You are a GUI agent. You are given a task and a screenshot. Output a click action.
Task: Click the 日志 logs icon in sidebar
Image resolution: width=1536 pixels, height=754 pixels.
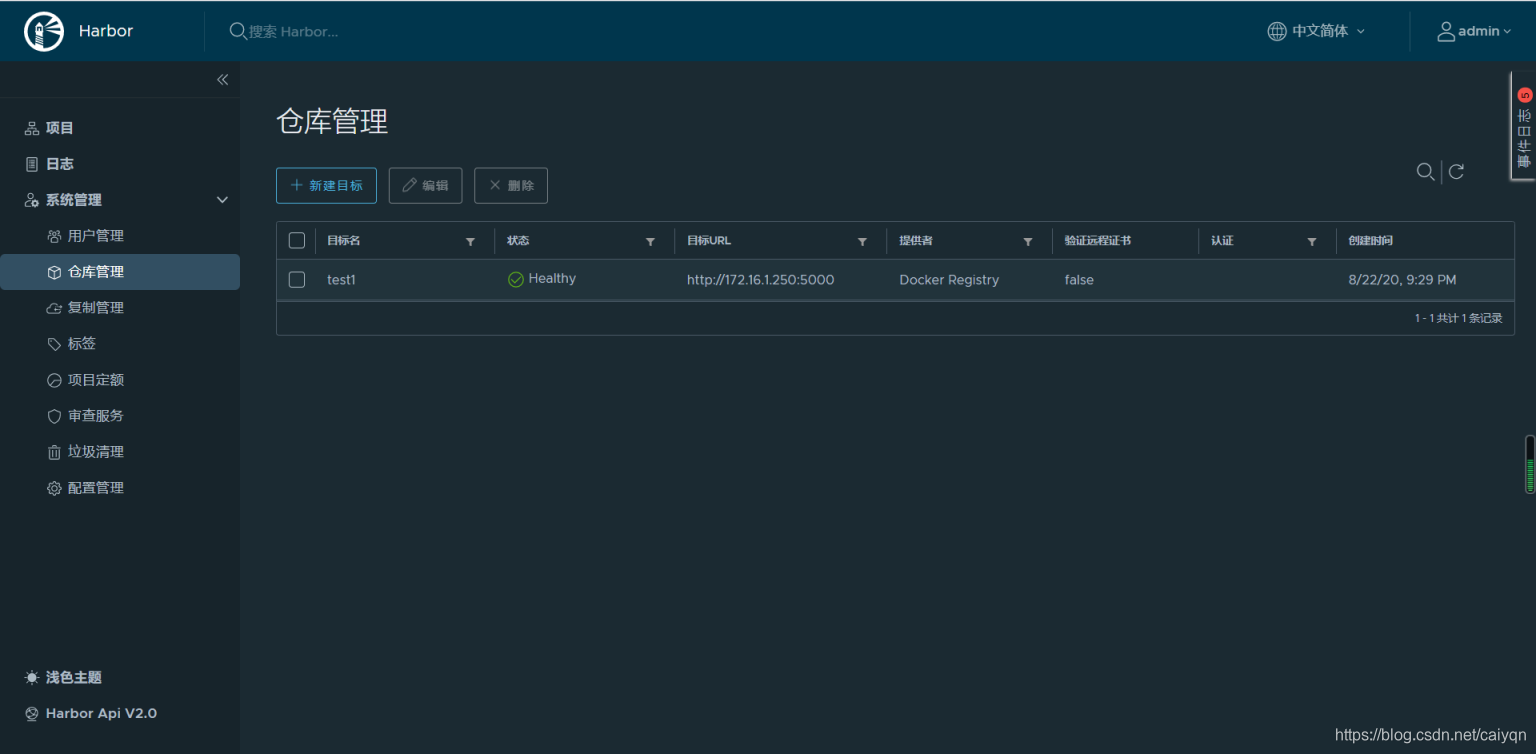[32, 164]
